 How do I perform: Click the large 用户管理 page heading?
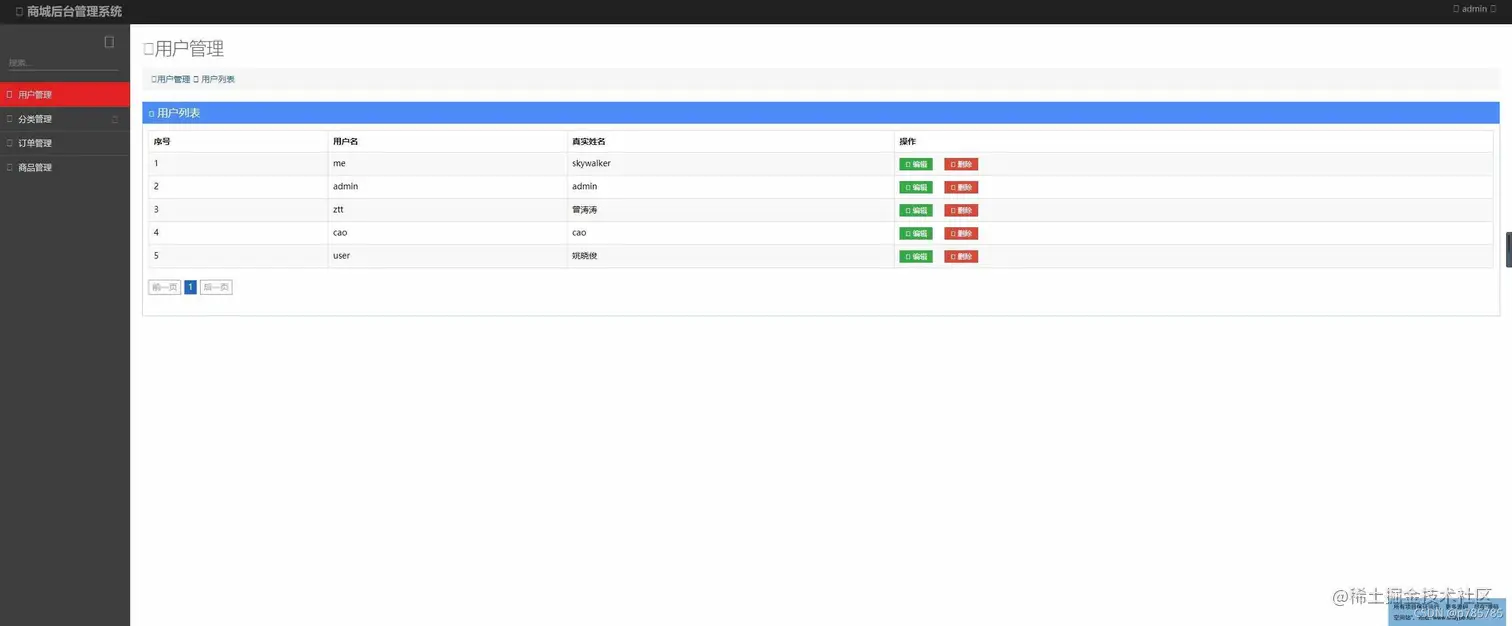[184, 48]
